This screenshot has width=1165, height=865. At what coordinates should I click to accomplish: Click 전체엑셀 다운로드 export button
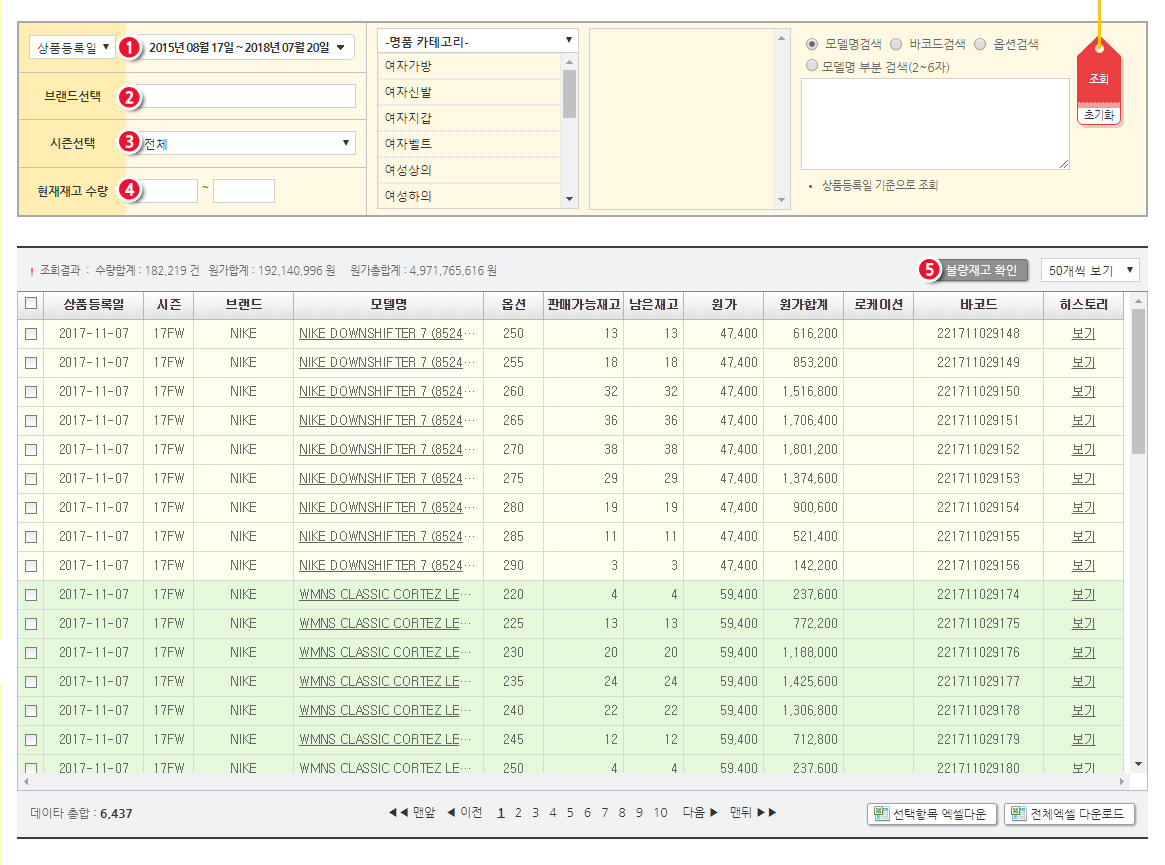coord(1070,814)
